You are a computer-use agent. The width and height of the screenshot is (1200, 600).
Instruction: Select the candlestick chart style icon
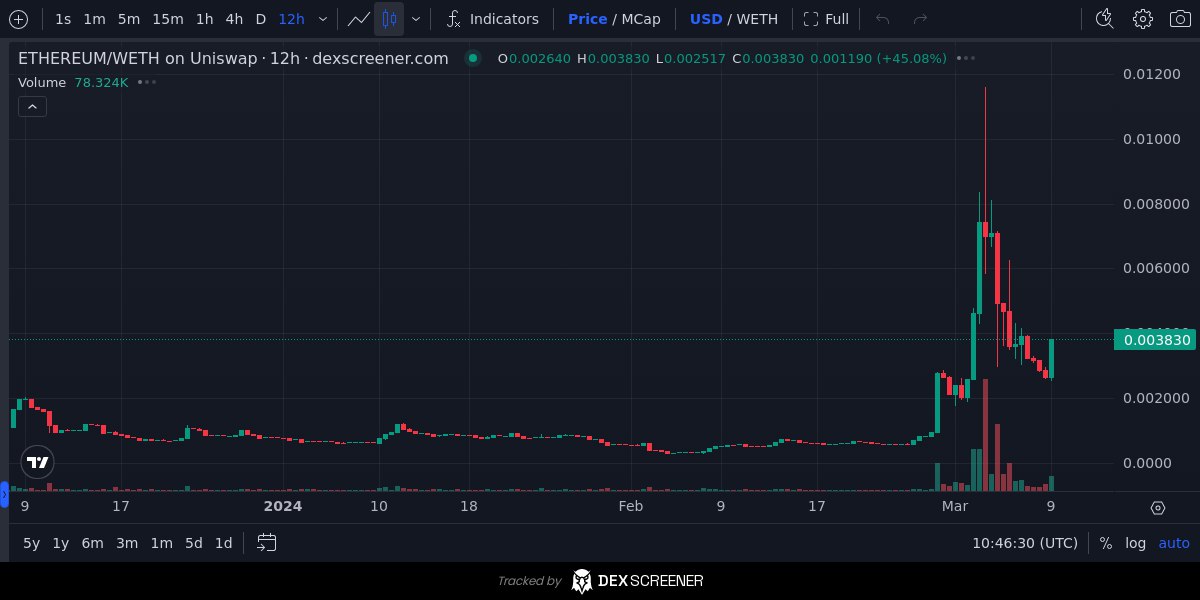pos(389,18)
